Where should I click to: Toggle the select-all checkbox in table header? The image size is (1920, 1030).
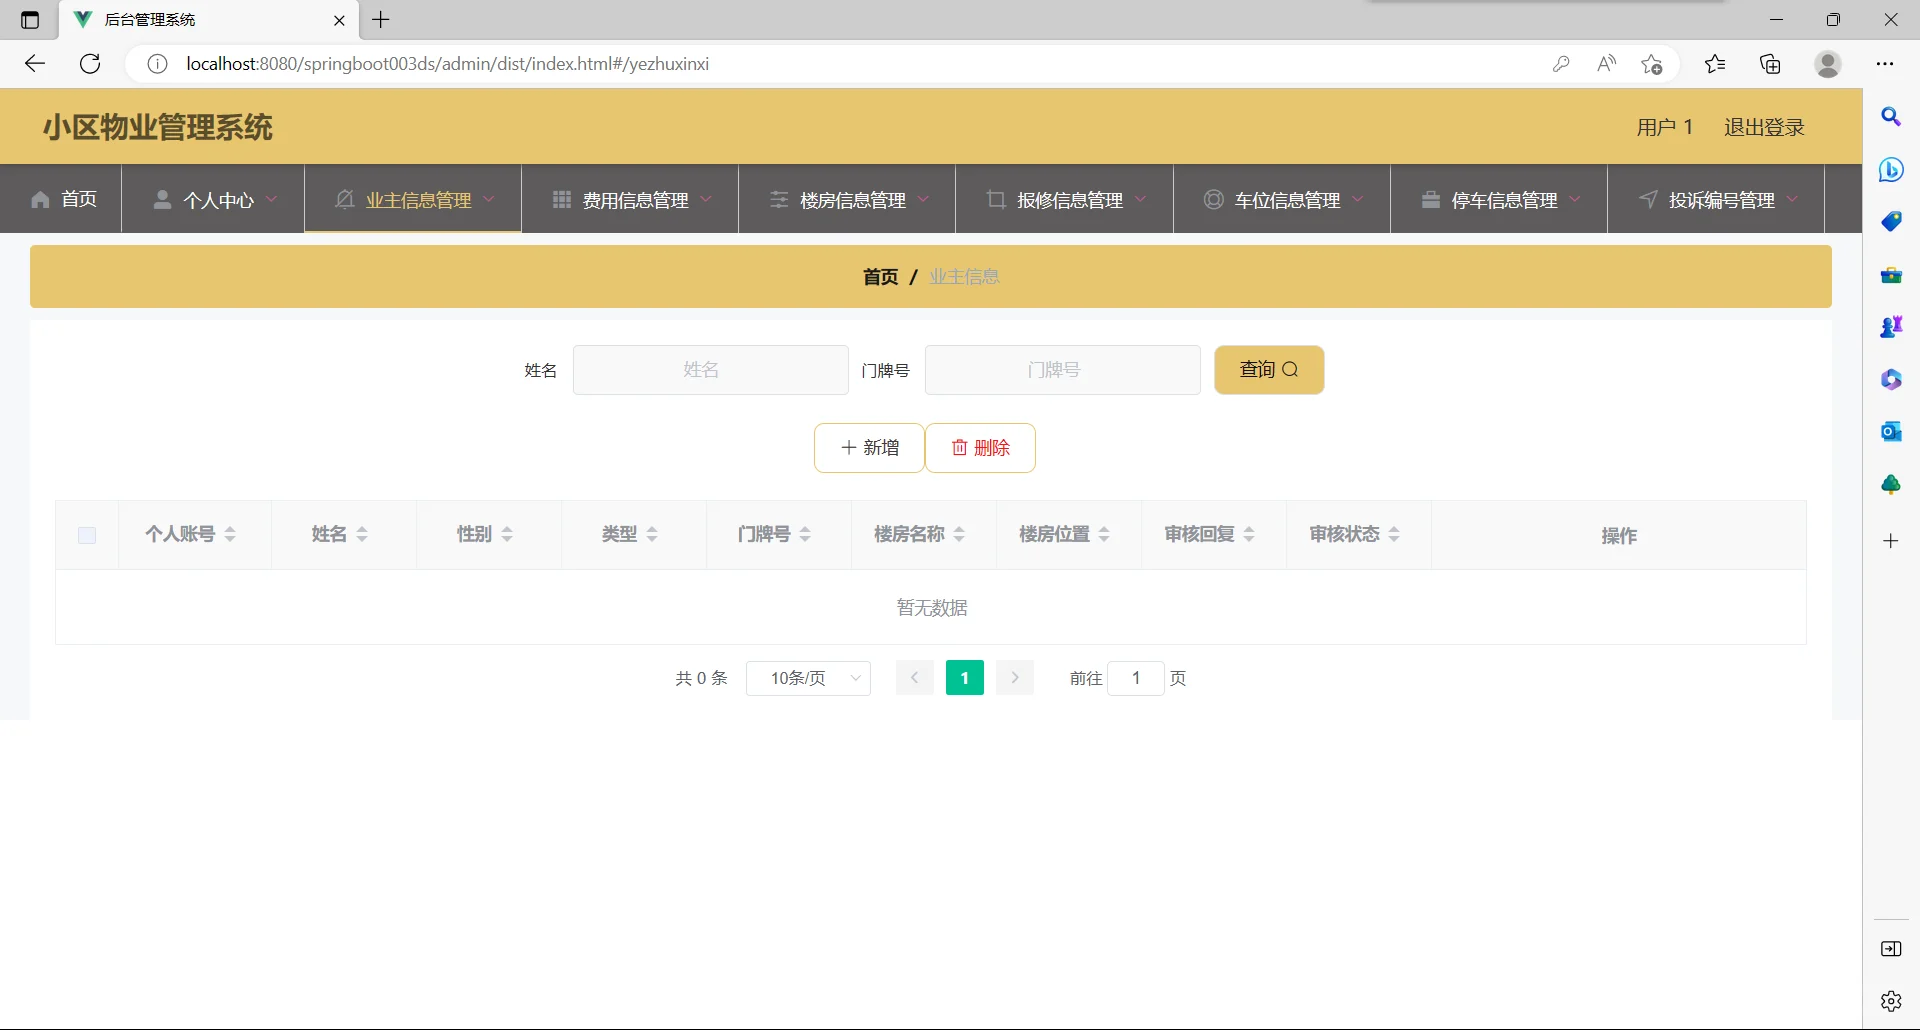point(86,535)
